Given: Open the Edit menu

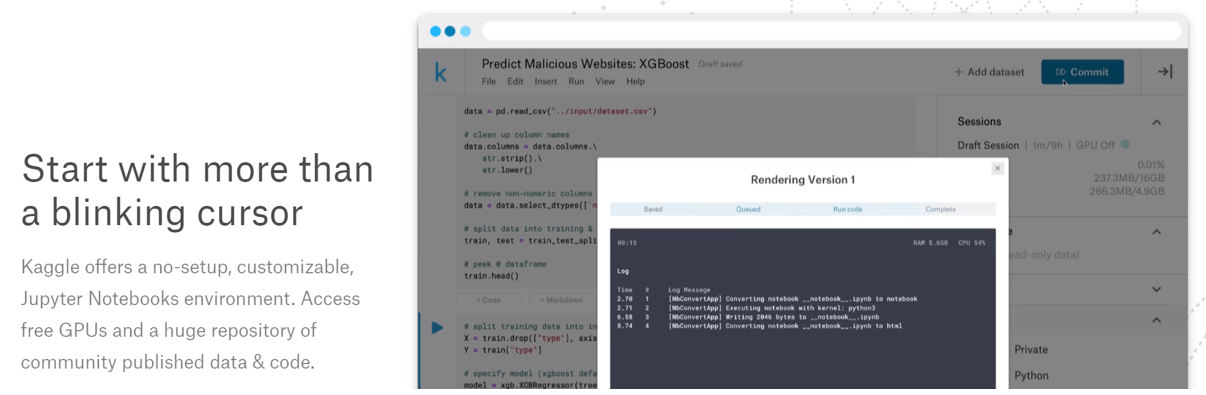Looking at the screenshot, I should [515, 81].
